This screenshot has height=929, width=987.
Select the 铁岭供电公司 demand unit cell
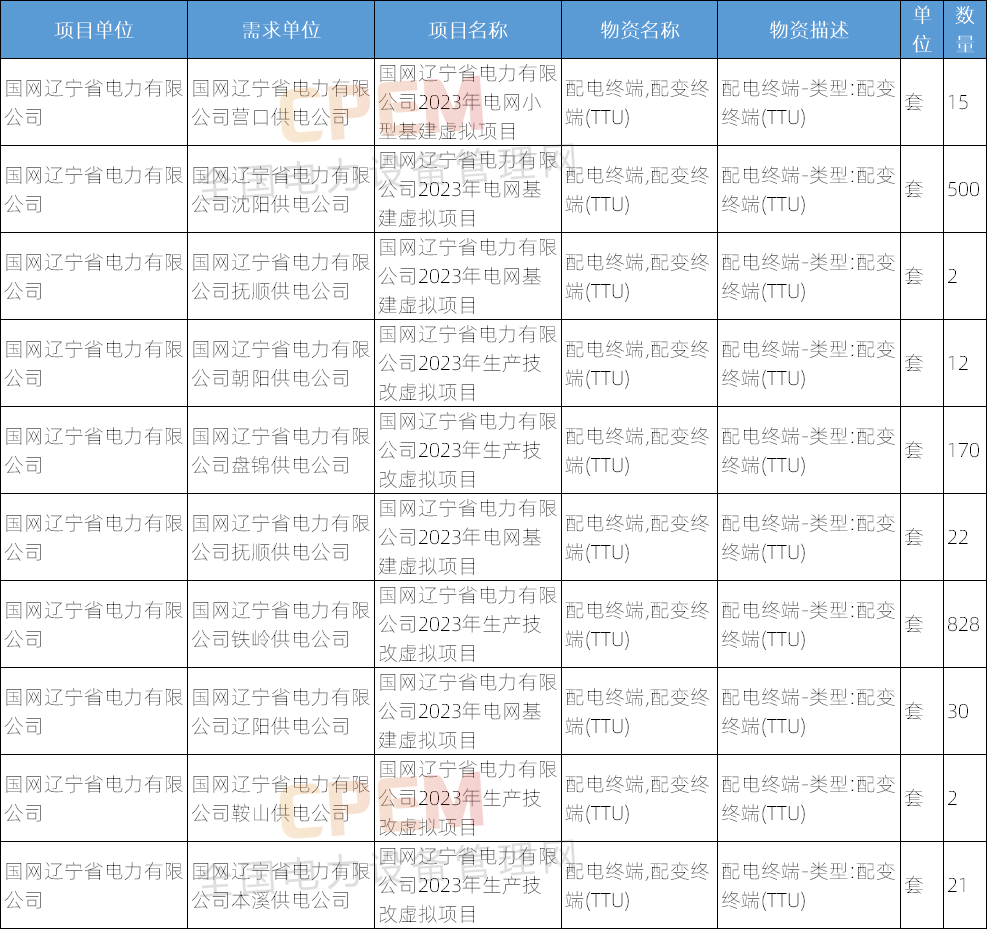coord(280,625)
